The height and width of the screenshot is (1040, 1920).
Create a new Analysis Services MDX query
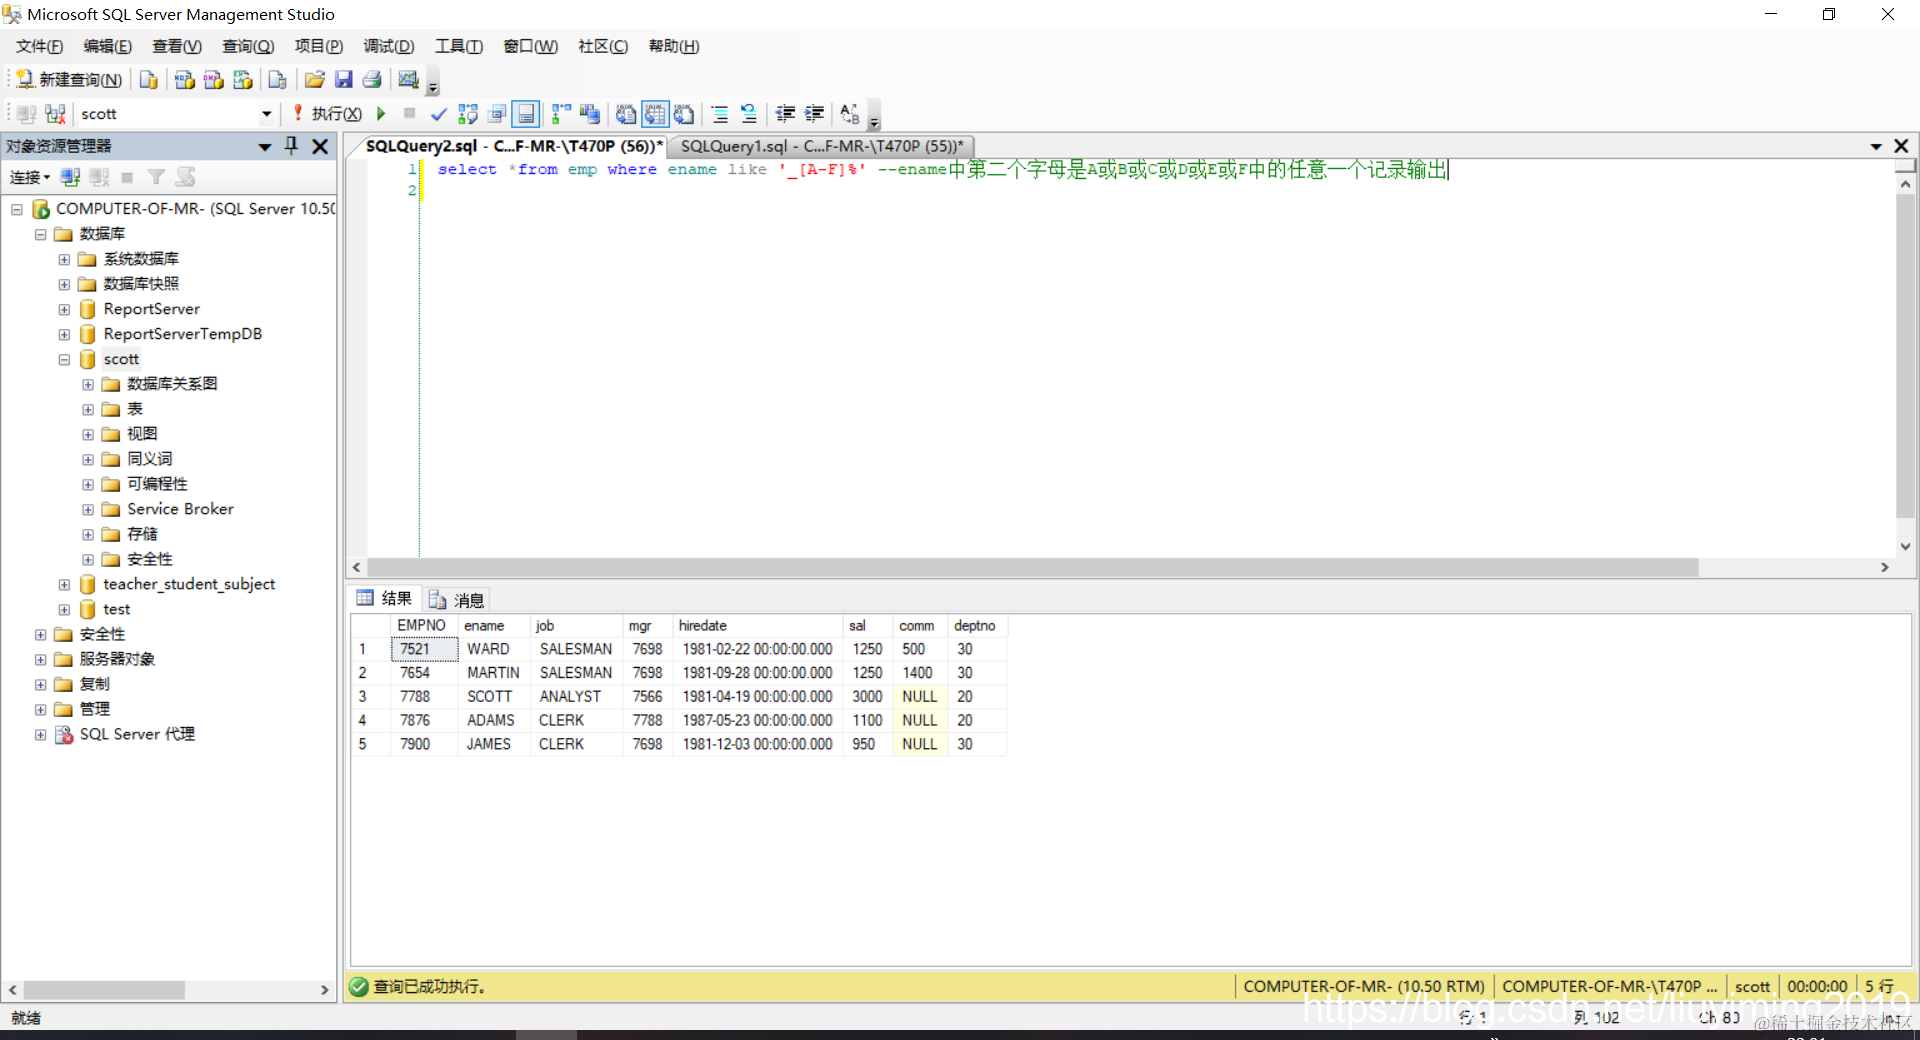(184, 80)
